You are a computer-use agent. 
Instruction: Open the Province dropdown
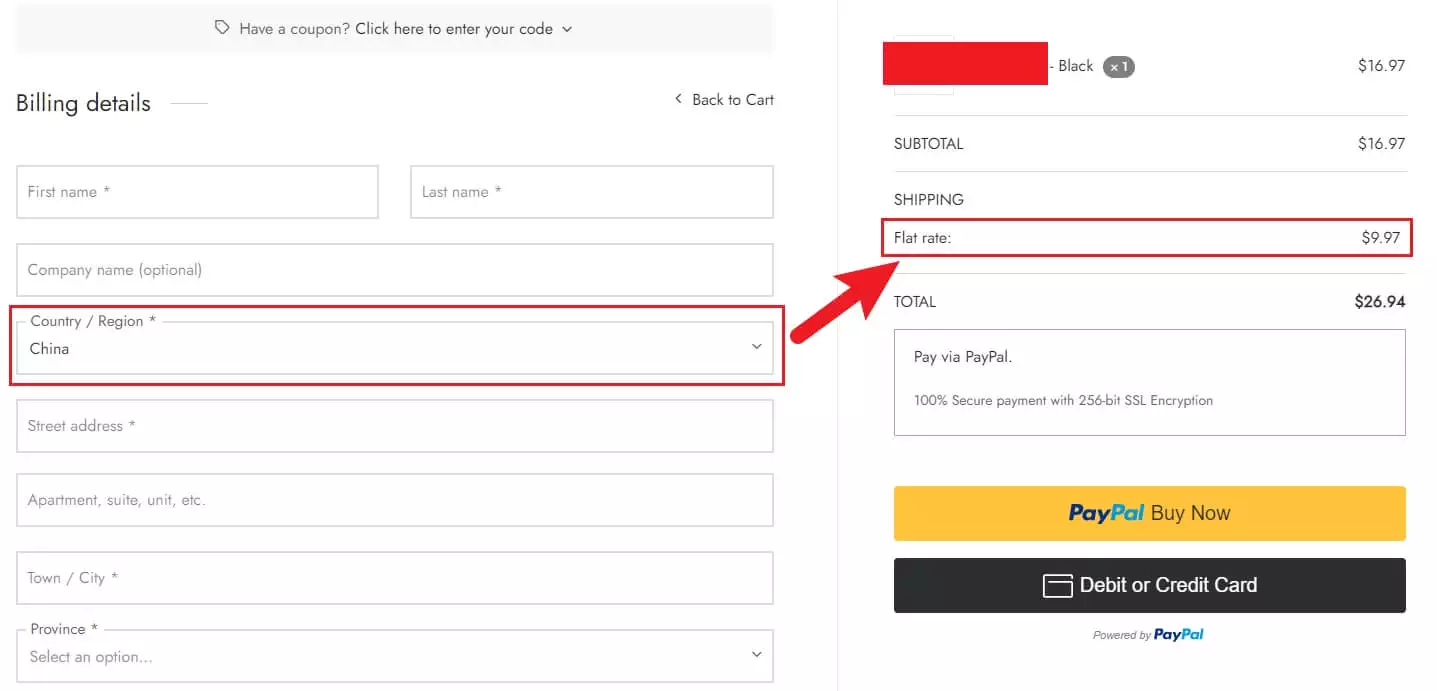point(395,656)
